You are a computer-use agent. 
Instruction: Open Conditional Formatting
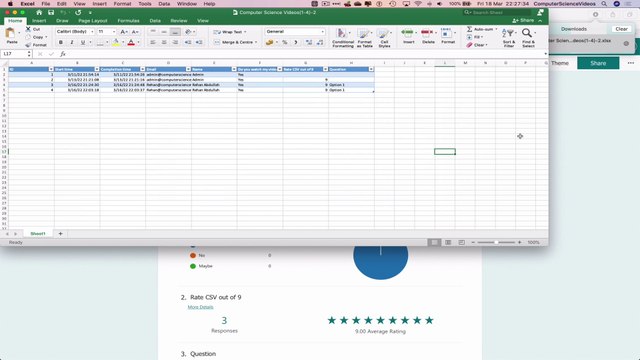[x=343, y=38]
